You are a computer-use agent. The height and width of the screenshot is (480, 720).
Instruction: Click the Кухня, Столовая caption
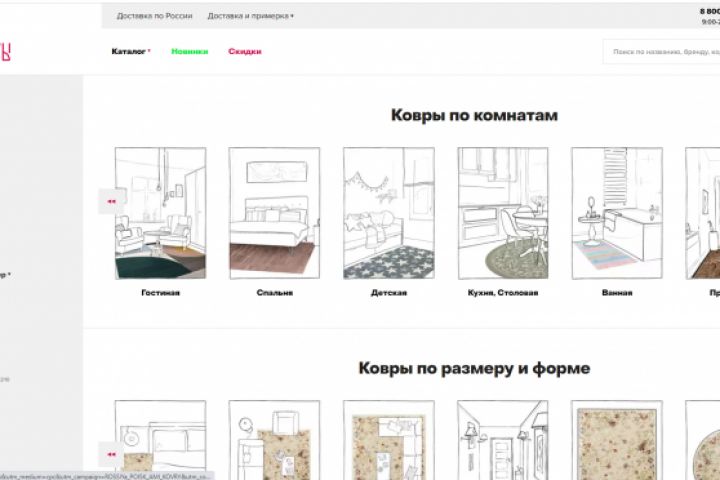coord(503,293)
